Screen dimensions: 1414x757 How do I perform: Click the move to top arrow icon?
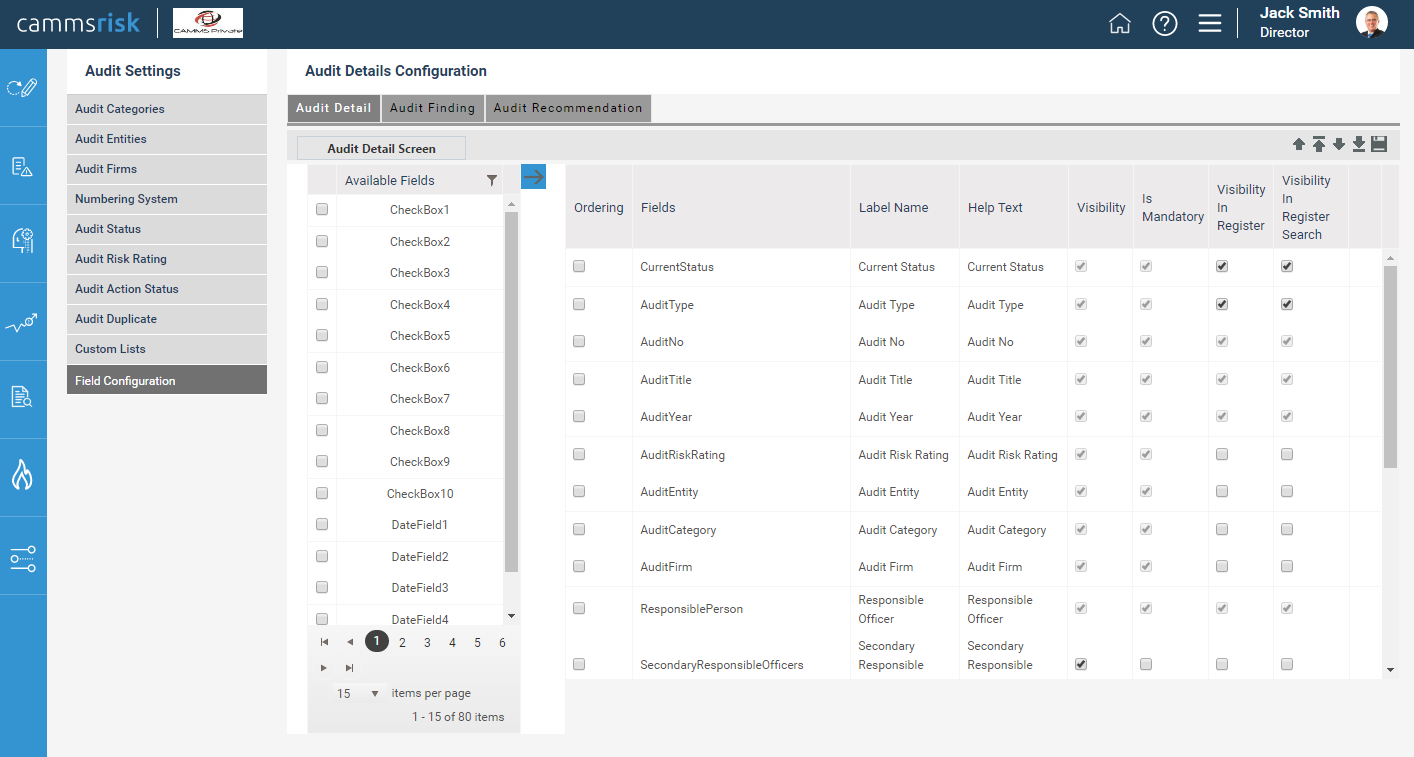click(x=1319, y=145)
